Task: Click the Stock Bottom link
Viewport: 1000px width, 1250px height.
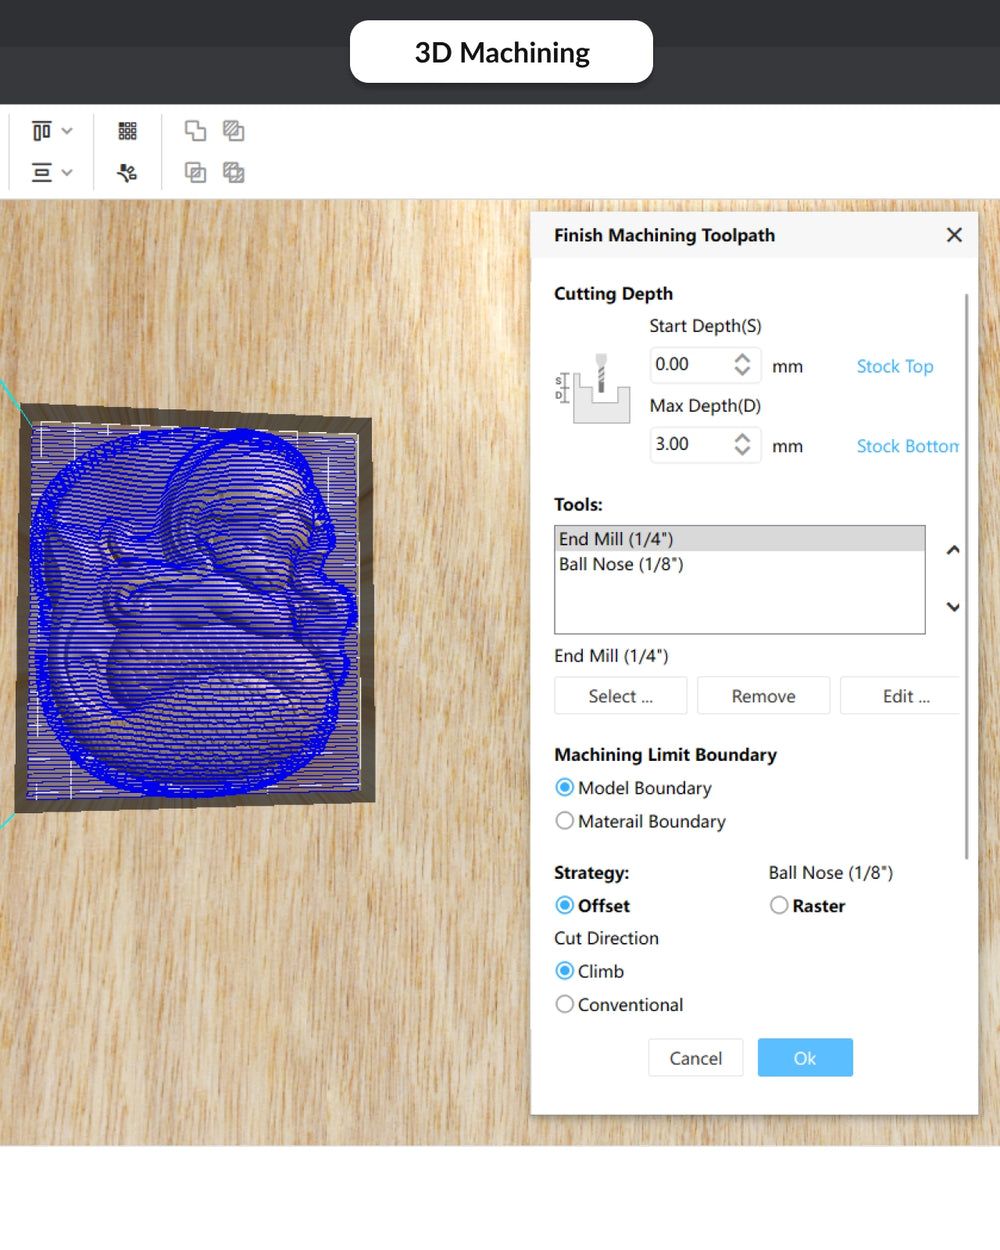Action: point(907,446)
